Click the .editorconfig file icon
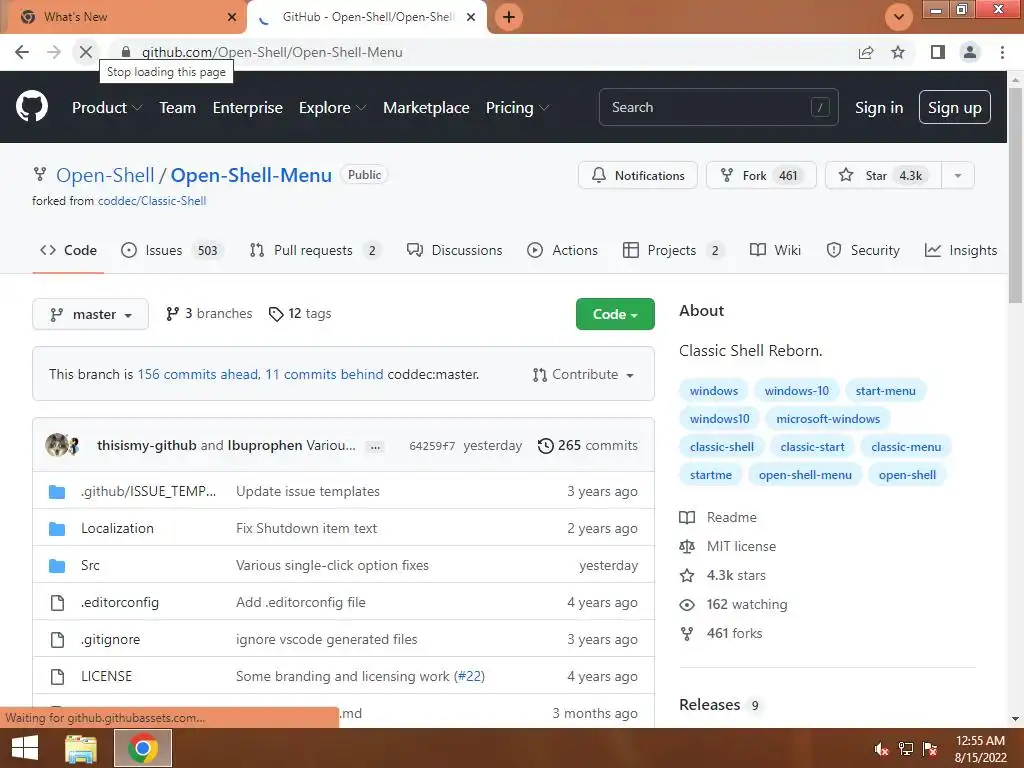Image resolution: width=1024 pixels, height=768 pixels. pos(57,602)
